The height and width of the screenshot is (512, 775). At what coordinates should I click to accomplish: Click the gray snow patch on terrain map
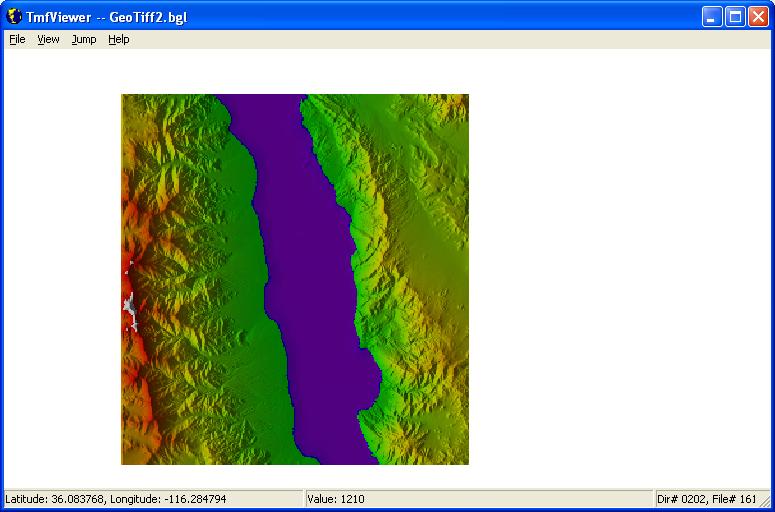(129, 306)
